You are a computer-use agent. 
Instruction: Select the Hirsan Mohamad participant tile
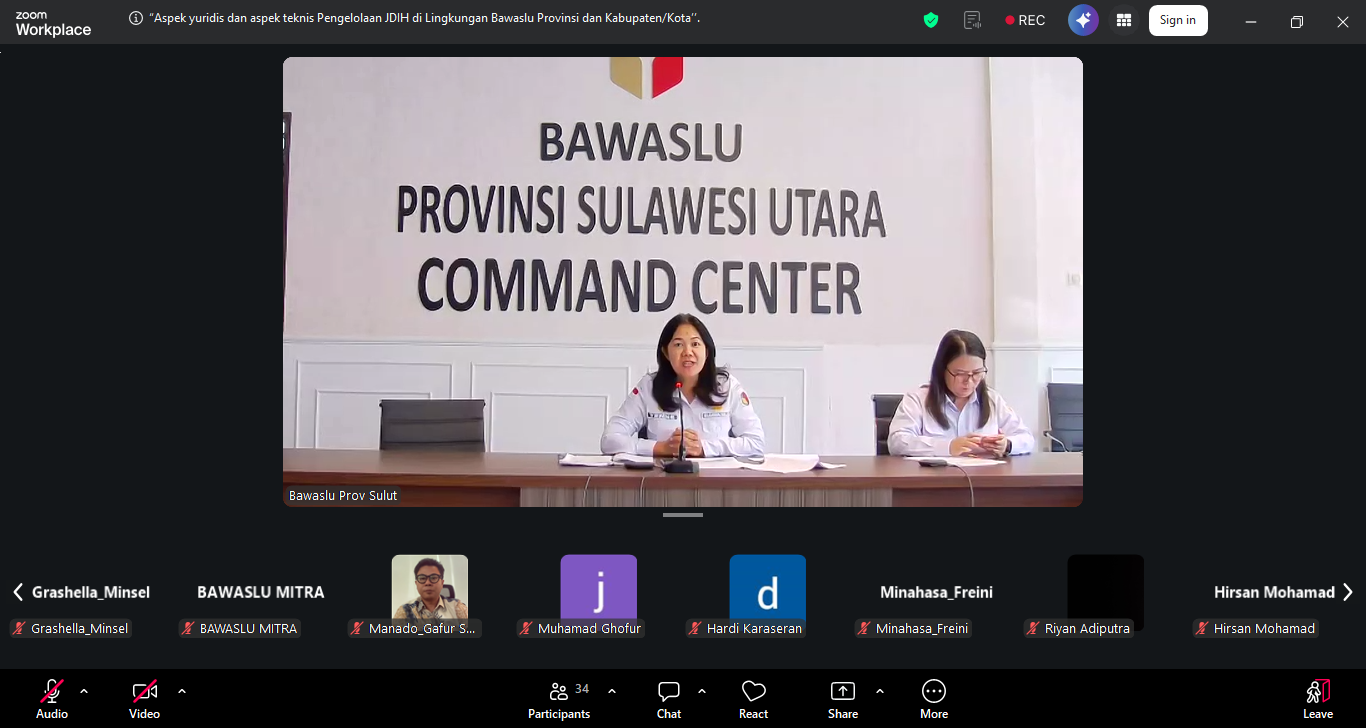[x=1275, y=593]
